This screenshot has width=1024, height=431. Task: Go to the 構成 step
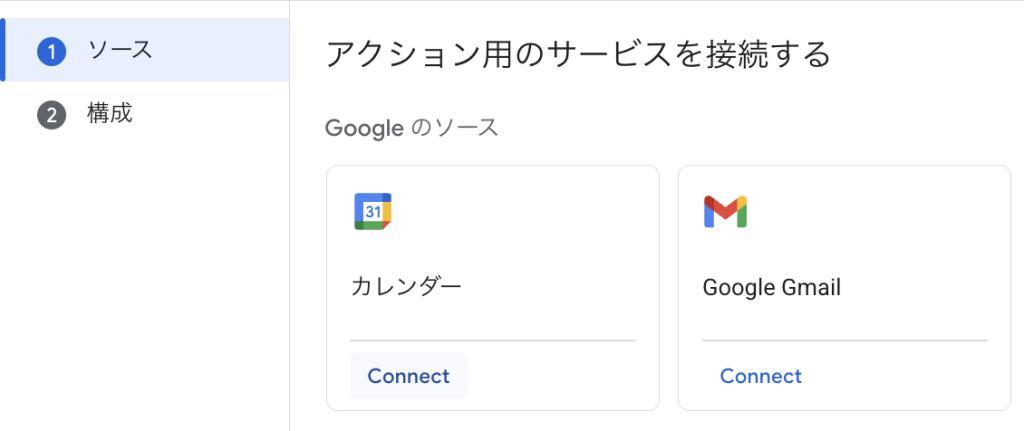(x=110, y=114)
